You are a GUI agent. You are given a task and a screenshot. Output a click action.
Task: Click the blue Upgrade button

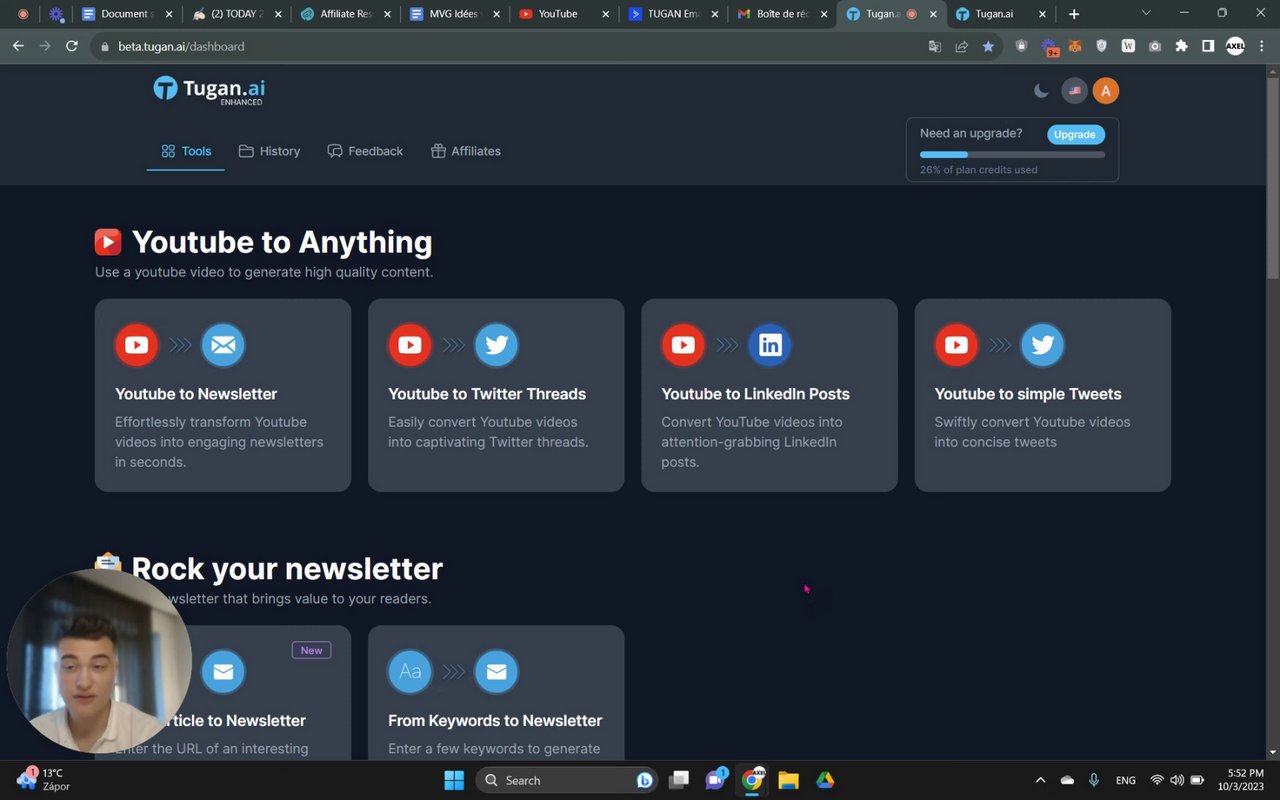[1075, 134]
